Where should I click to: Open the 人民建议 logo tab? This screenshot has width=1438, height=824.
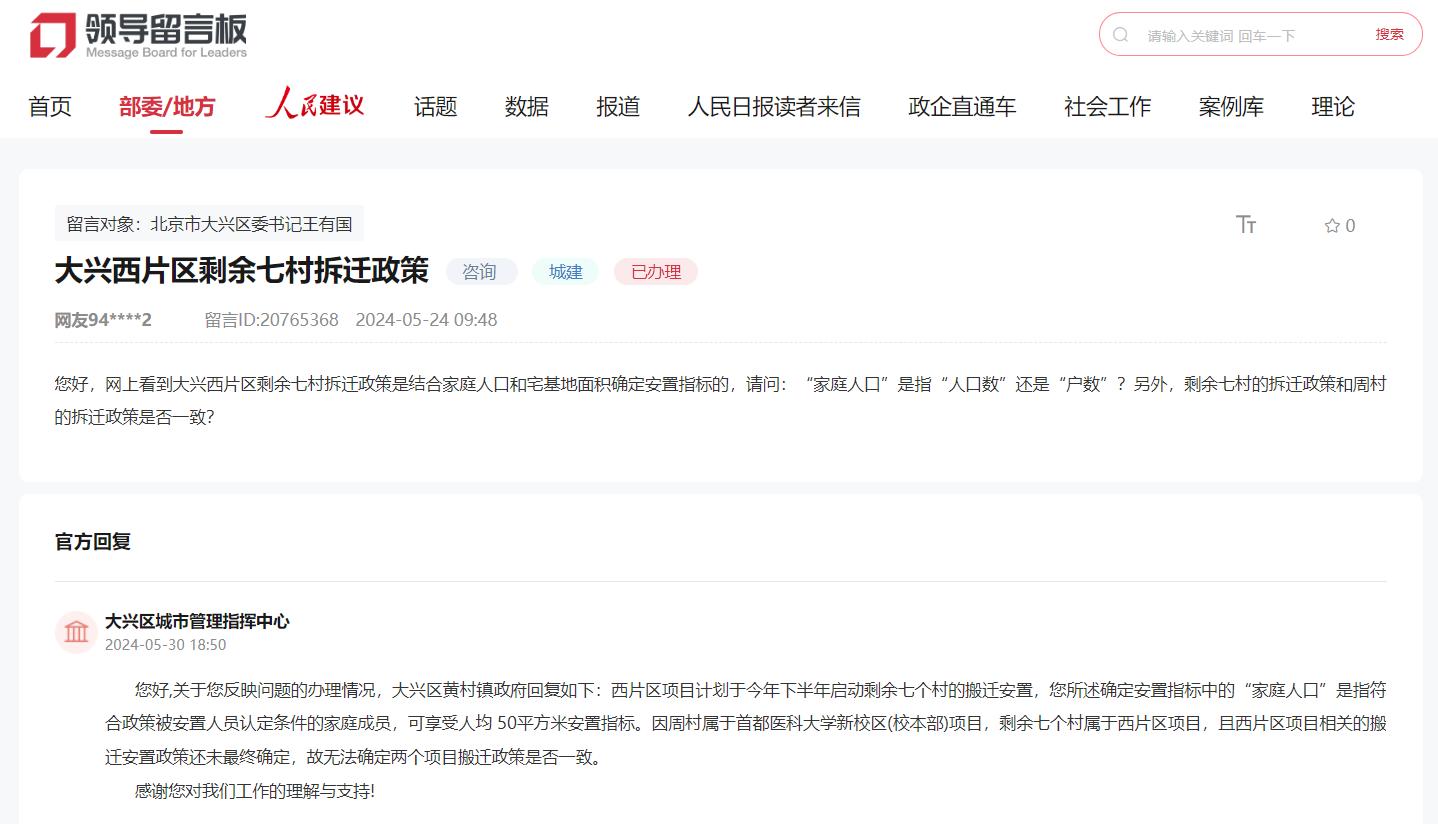pyautogui.click(x=315, y=105)
